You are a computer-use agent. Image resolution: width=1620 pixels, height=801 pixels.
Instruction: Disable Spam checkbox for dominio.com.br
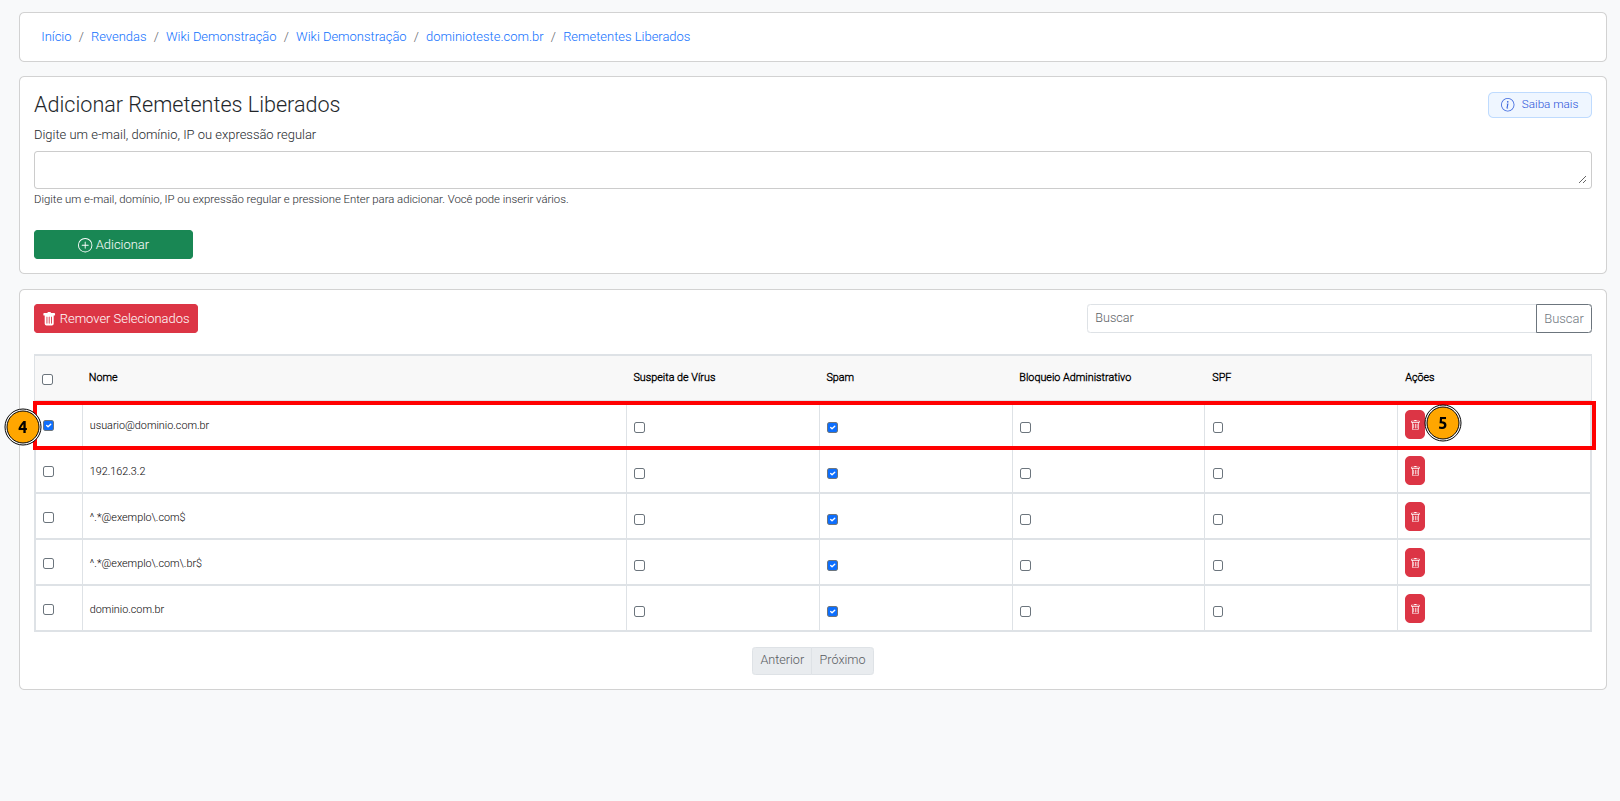pos(832,611)
